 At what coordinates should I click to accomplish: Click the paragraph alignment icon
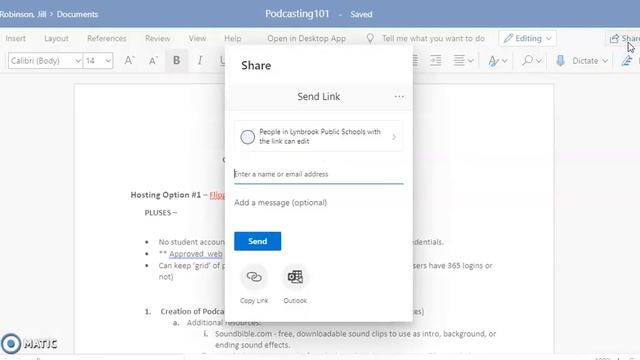click(x=459, y=60)
